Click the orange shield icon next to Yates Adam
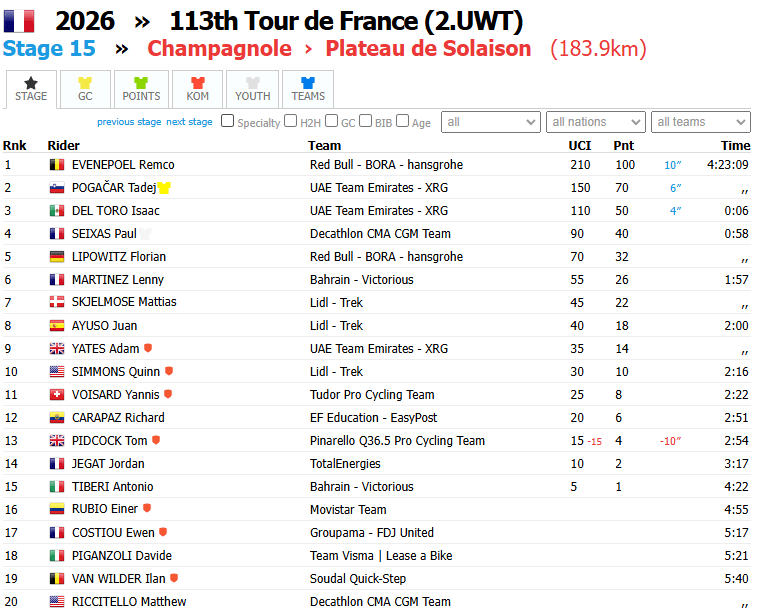Screen dimensions: 765x612 coord(148,348)
